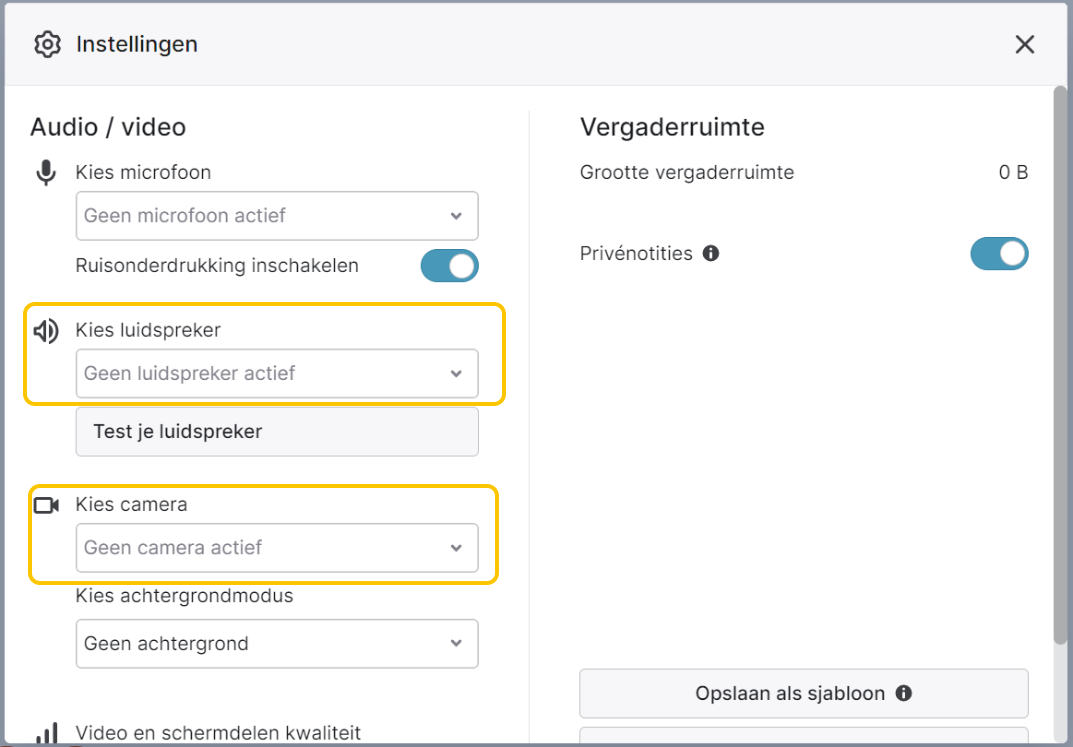Click the microphone icon beside Kies microfoon
This screenshot has height=747, width=1073.
[x=46, y=172]
